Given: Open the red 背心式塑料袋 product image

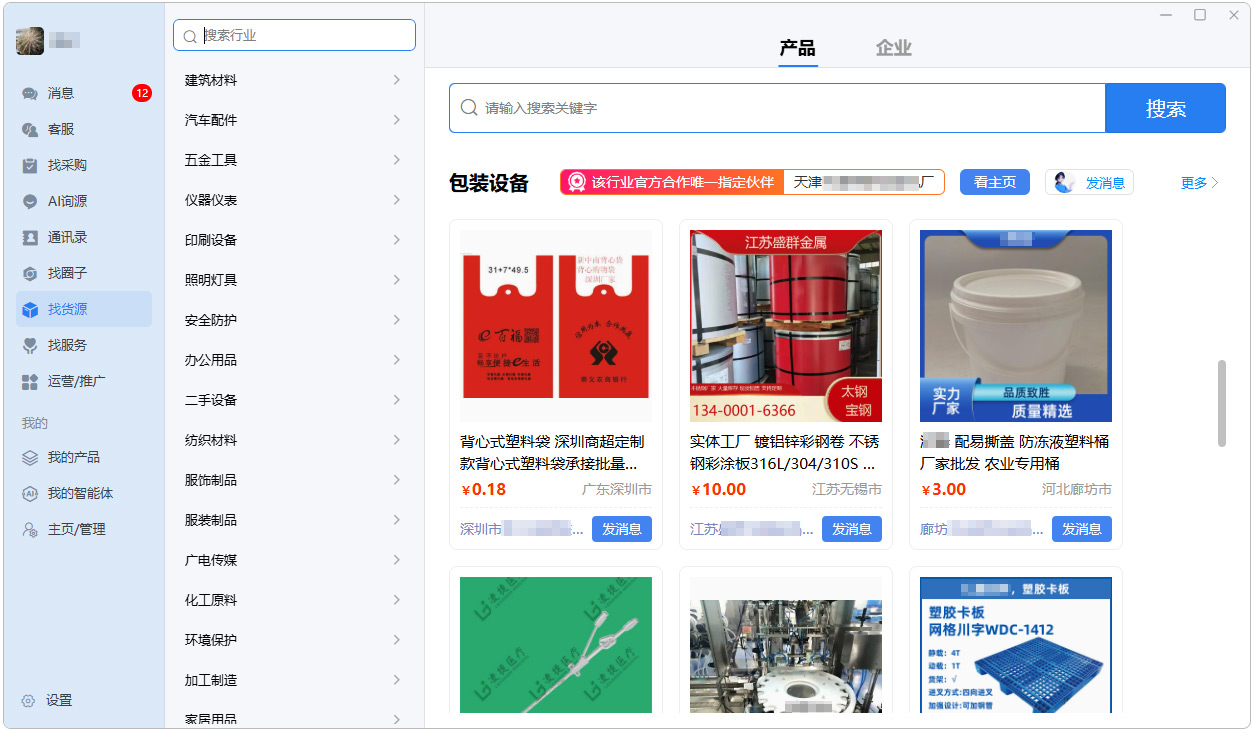Looking at the screenshot, I should (x=556, y=326).
